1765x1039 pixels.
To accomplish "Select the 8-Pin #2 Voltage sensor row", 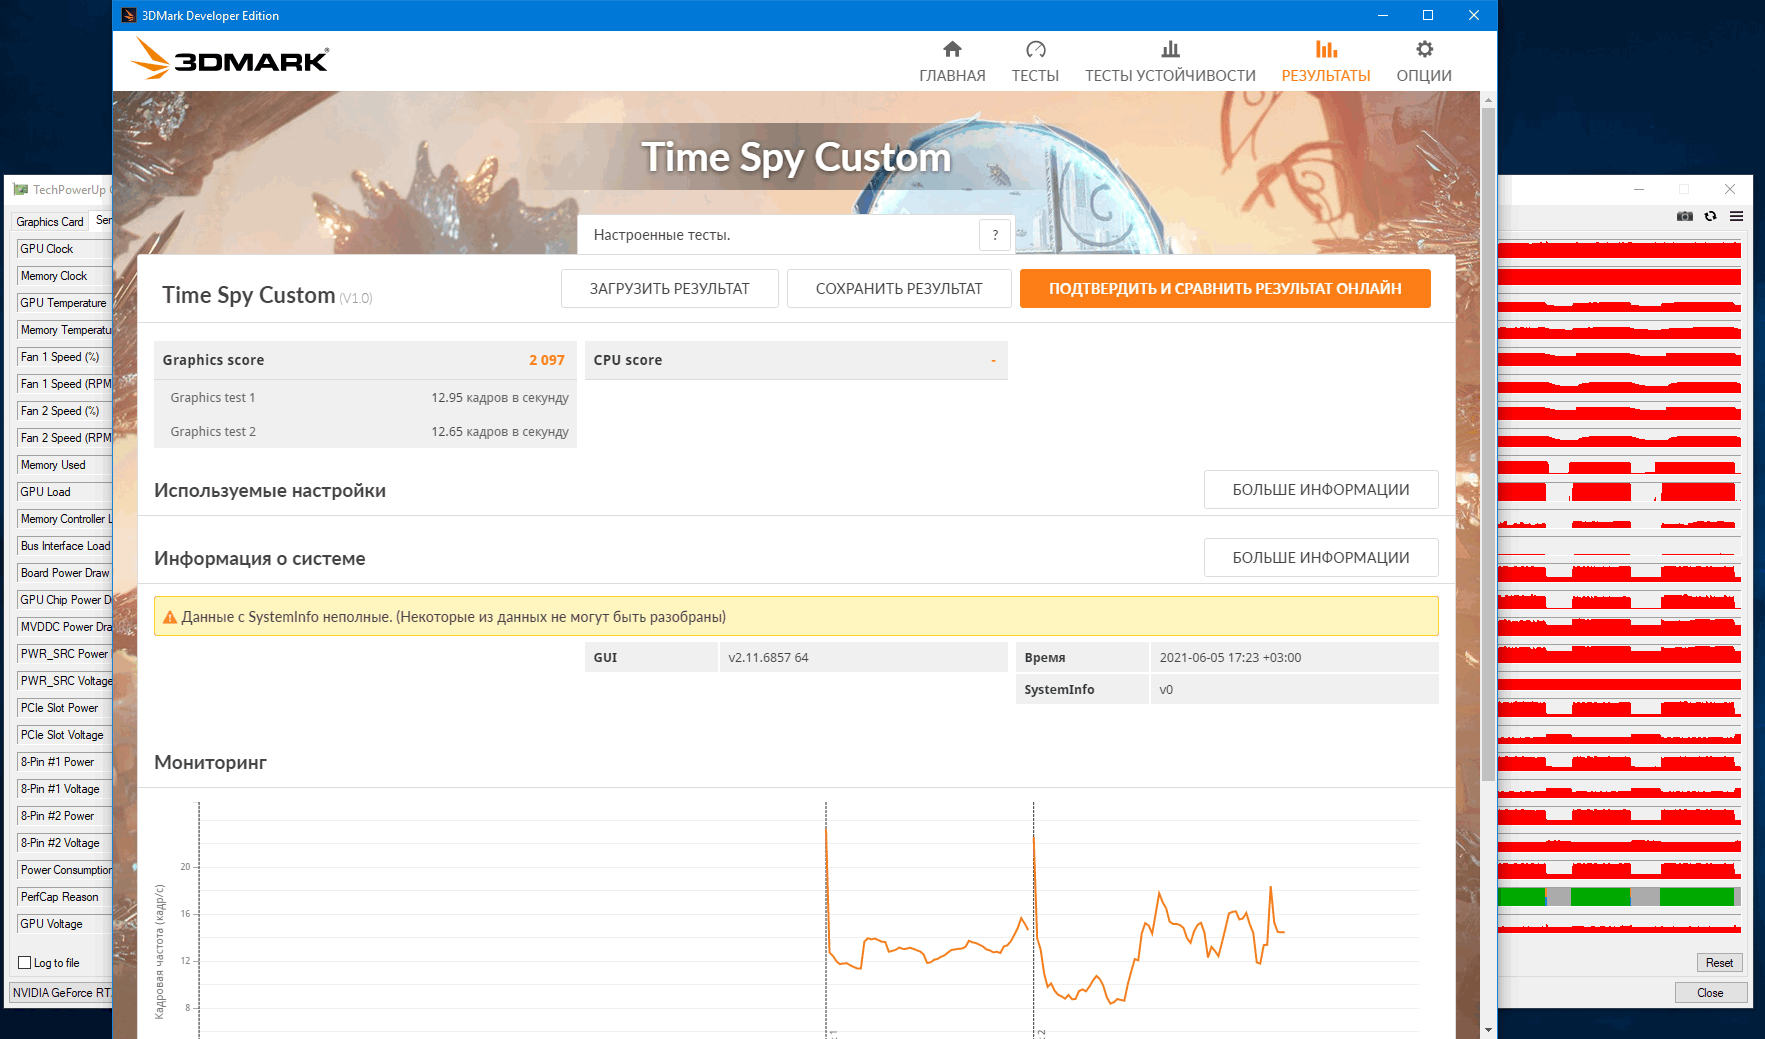I will [x=64, y=843].
